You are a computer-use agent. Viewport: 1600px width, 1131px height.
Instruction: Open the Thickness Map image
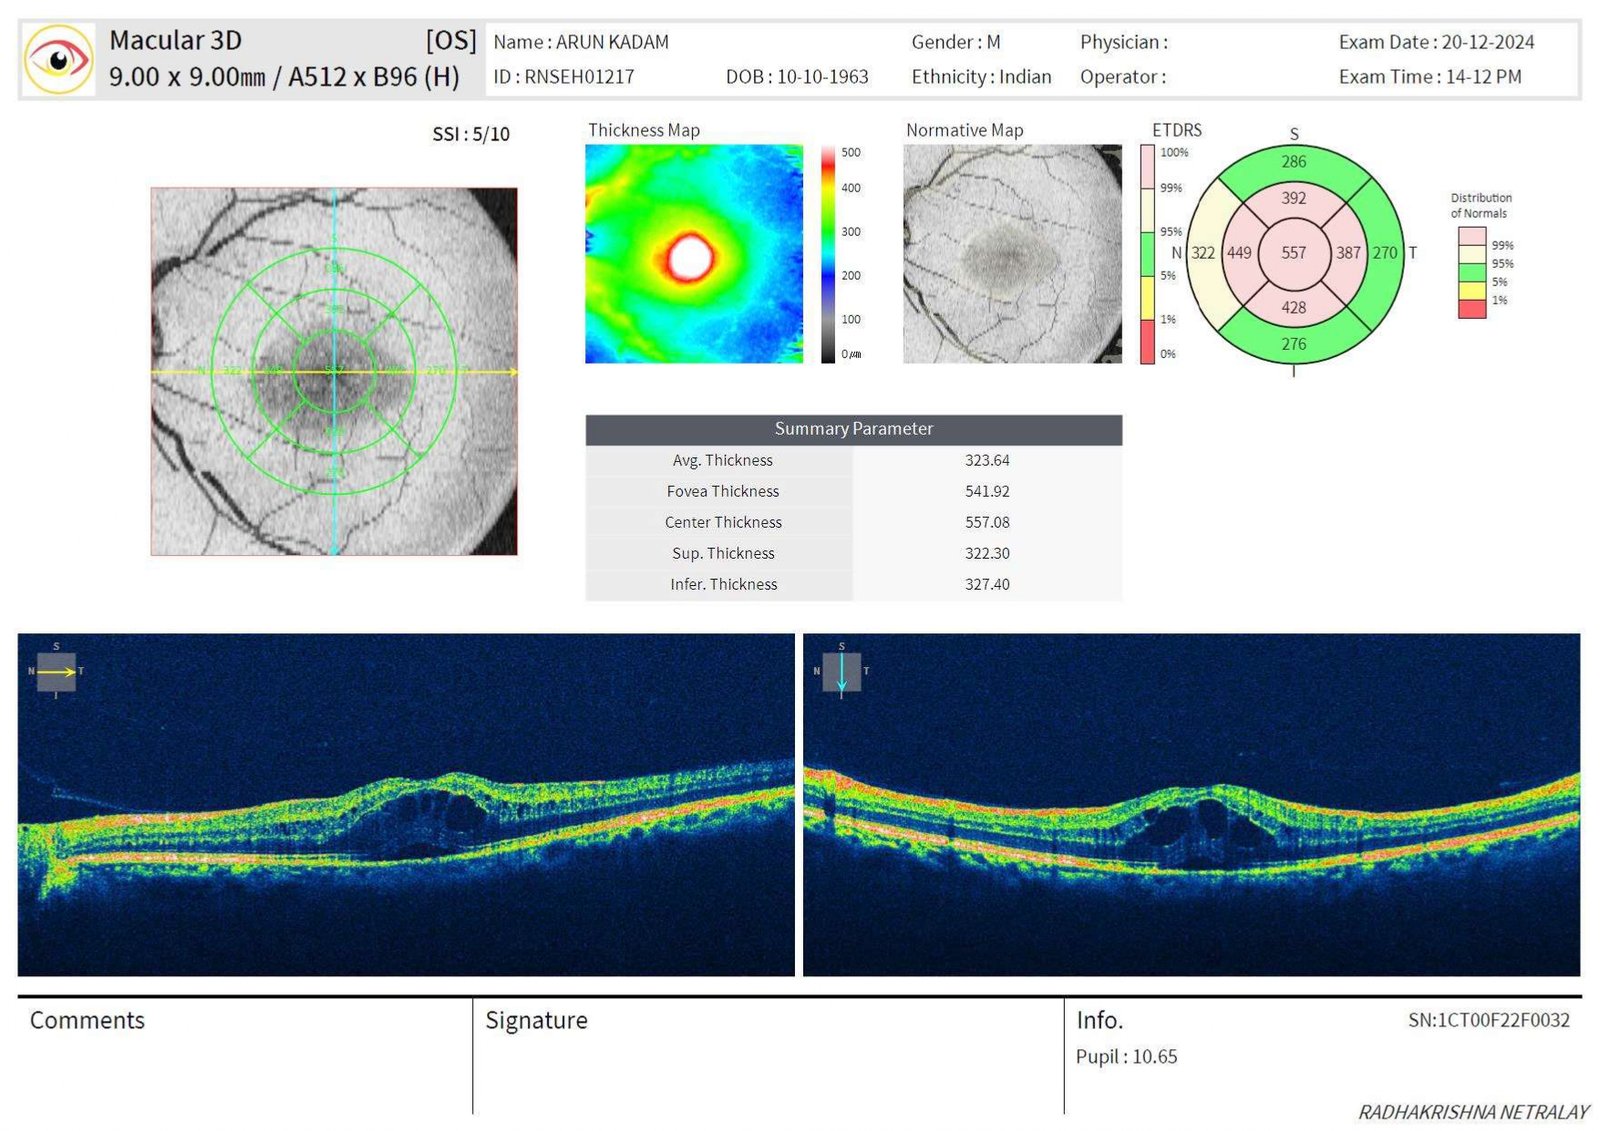(693, 254)
